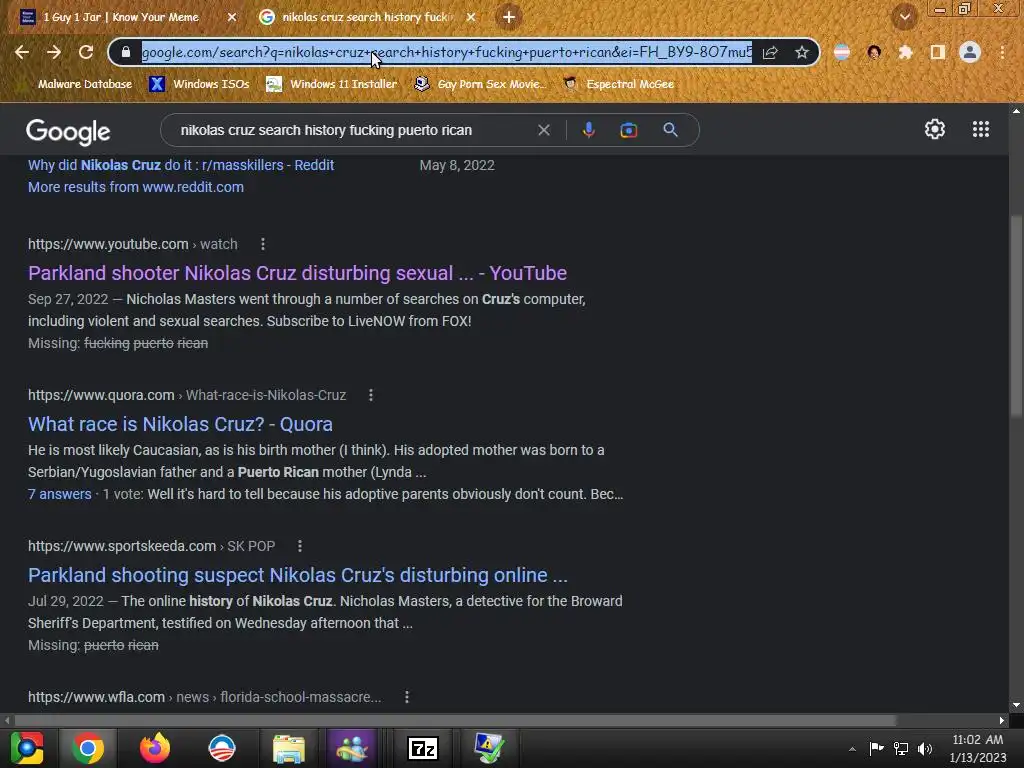
Task: Start a voice search with the microphone
Action: [588, 130]
